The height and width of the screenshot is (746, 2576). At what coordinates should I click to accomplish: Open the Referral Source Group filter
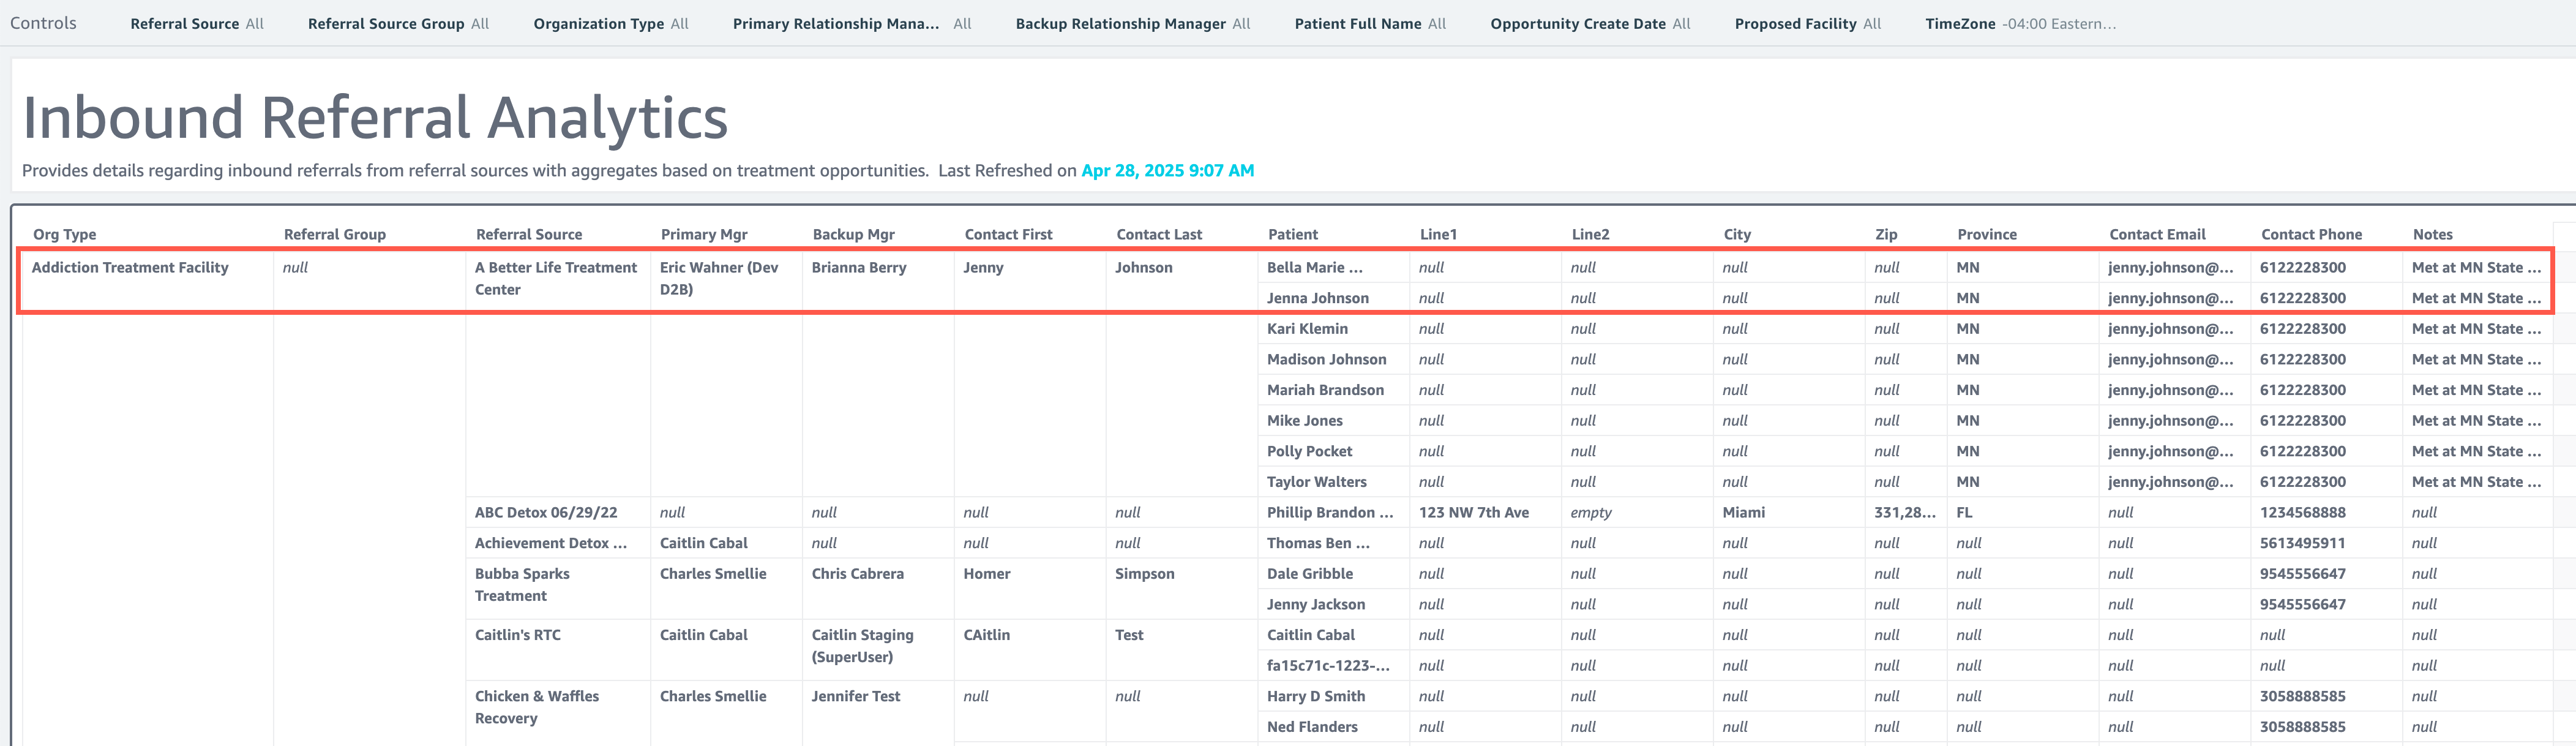click(398, 23)
